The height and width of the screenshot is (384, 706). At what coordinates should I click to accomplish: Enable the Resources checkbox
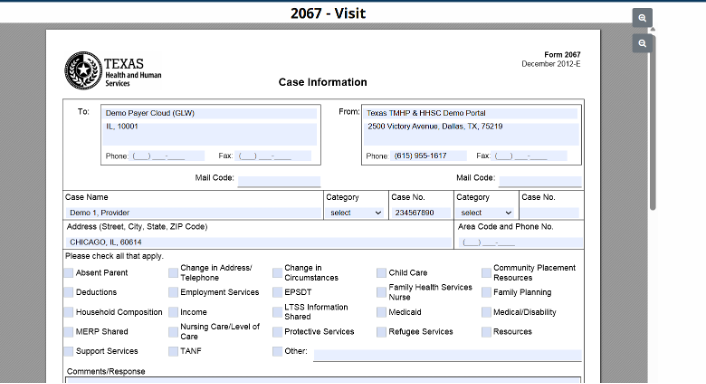coord(486,332)
